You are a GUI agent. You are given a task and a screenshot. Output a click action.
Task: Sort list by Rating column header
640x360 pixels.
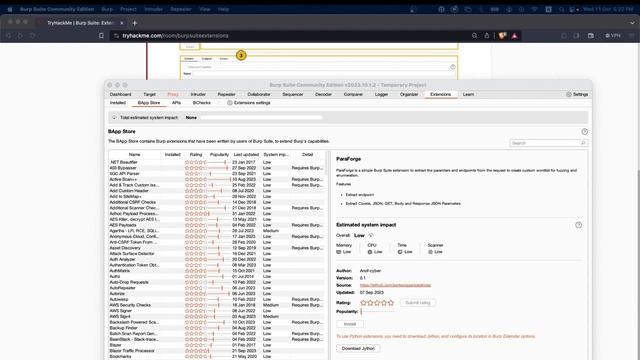click(196, 155)
